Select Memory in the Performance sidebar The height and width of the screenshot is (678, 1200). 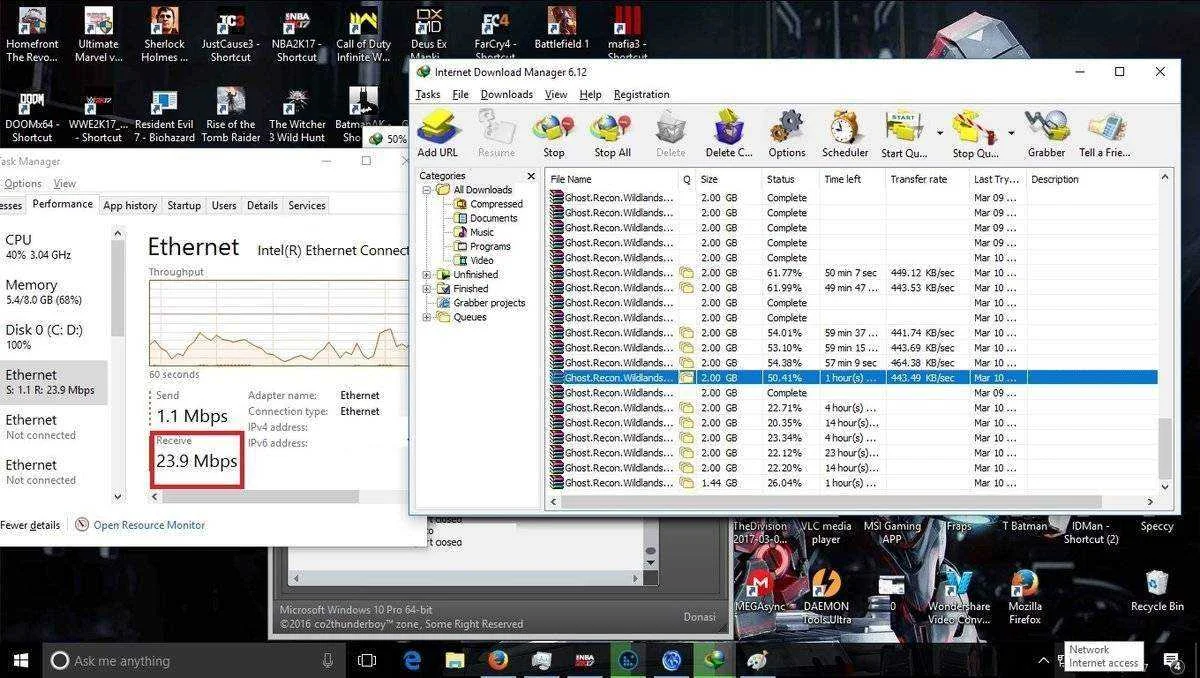pyautogui.click(x=54, y=292)
